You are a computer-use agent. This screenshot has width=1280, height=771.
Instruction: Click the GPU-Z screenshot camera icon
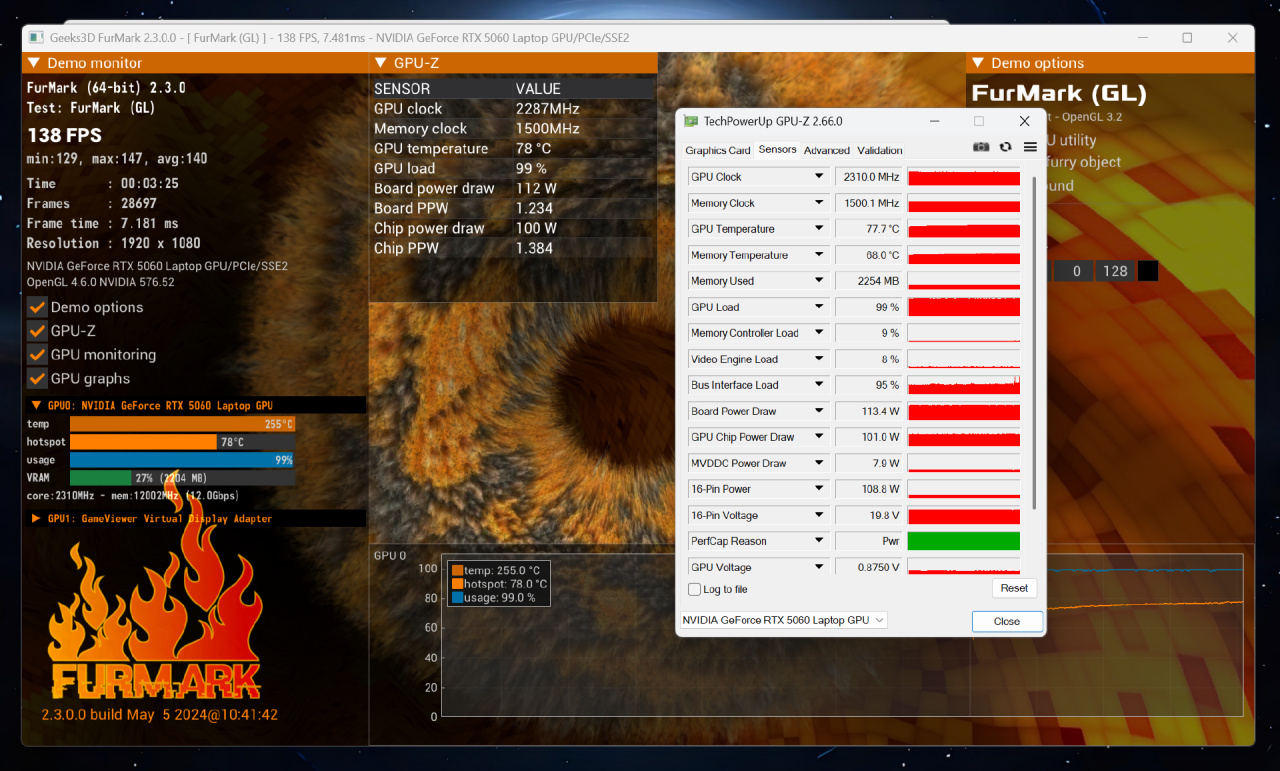[981, 147]
